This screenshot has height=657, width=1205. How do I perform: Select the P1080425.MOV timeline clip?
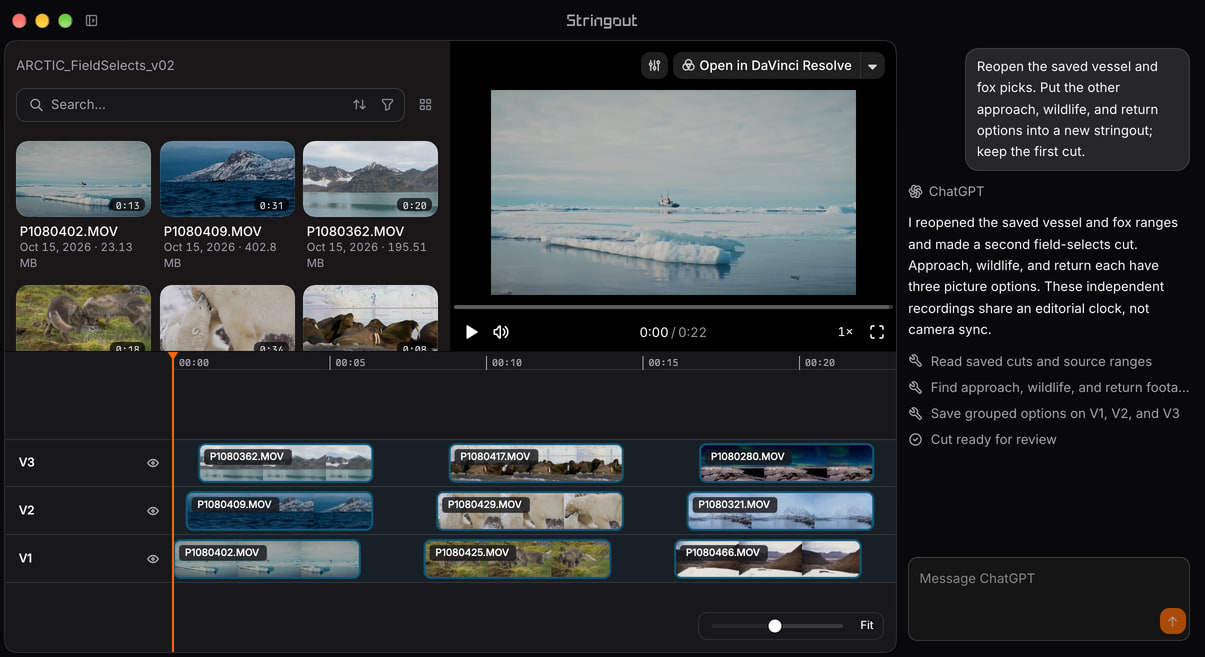[517, 559]
